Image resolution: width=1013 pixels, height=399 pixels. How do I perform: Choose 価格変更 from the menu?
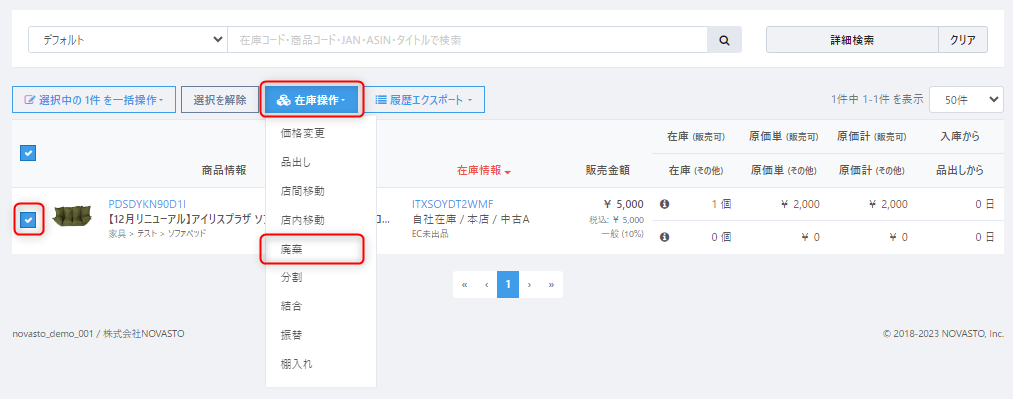tap(302, 134)
